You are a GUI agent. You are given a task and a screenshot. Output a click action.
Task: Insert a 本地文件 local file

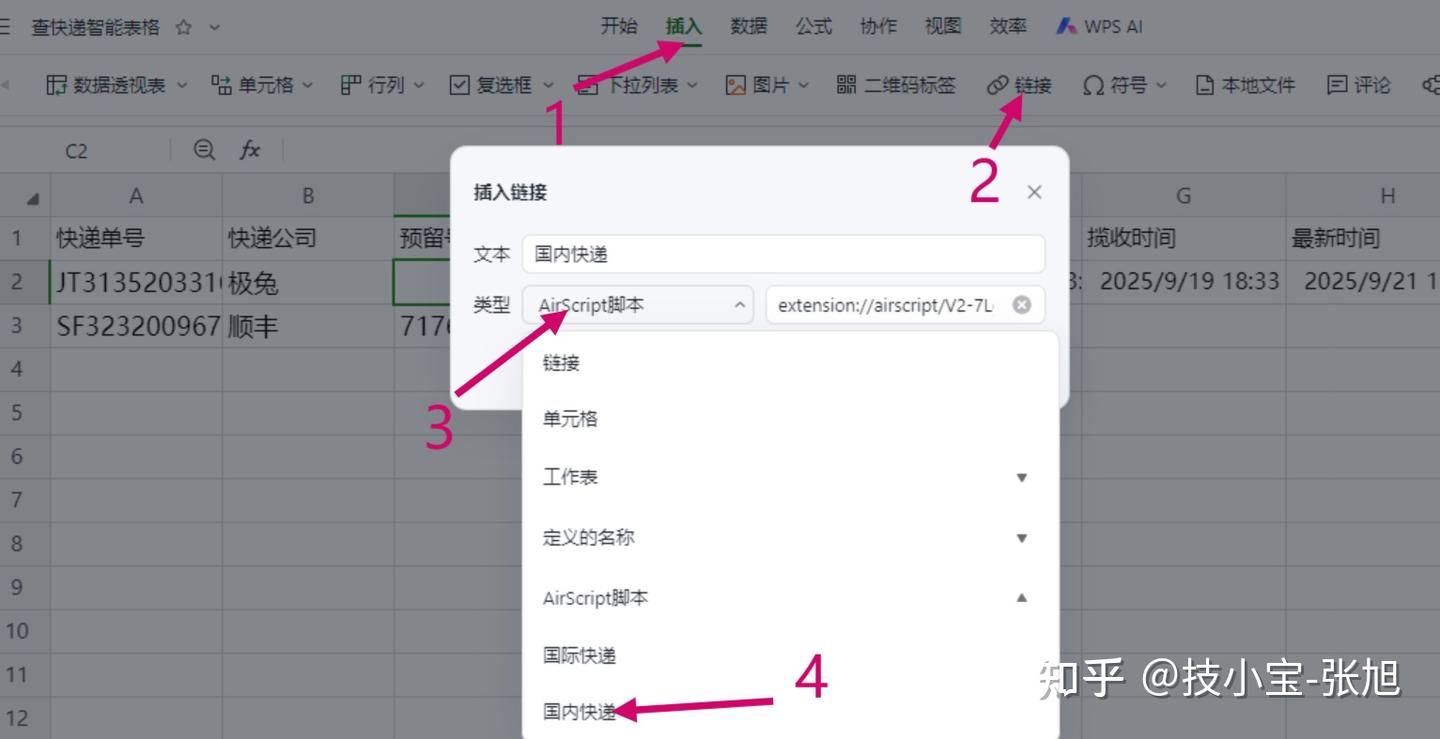1245,85
